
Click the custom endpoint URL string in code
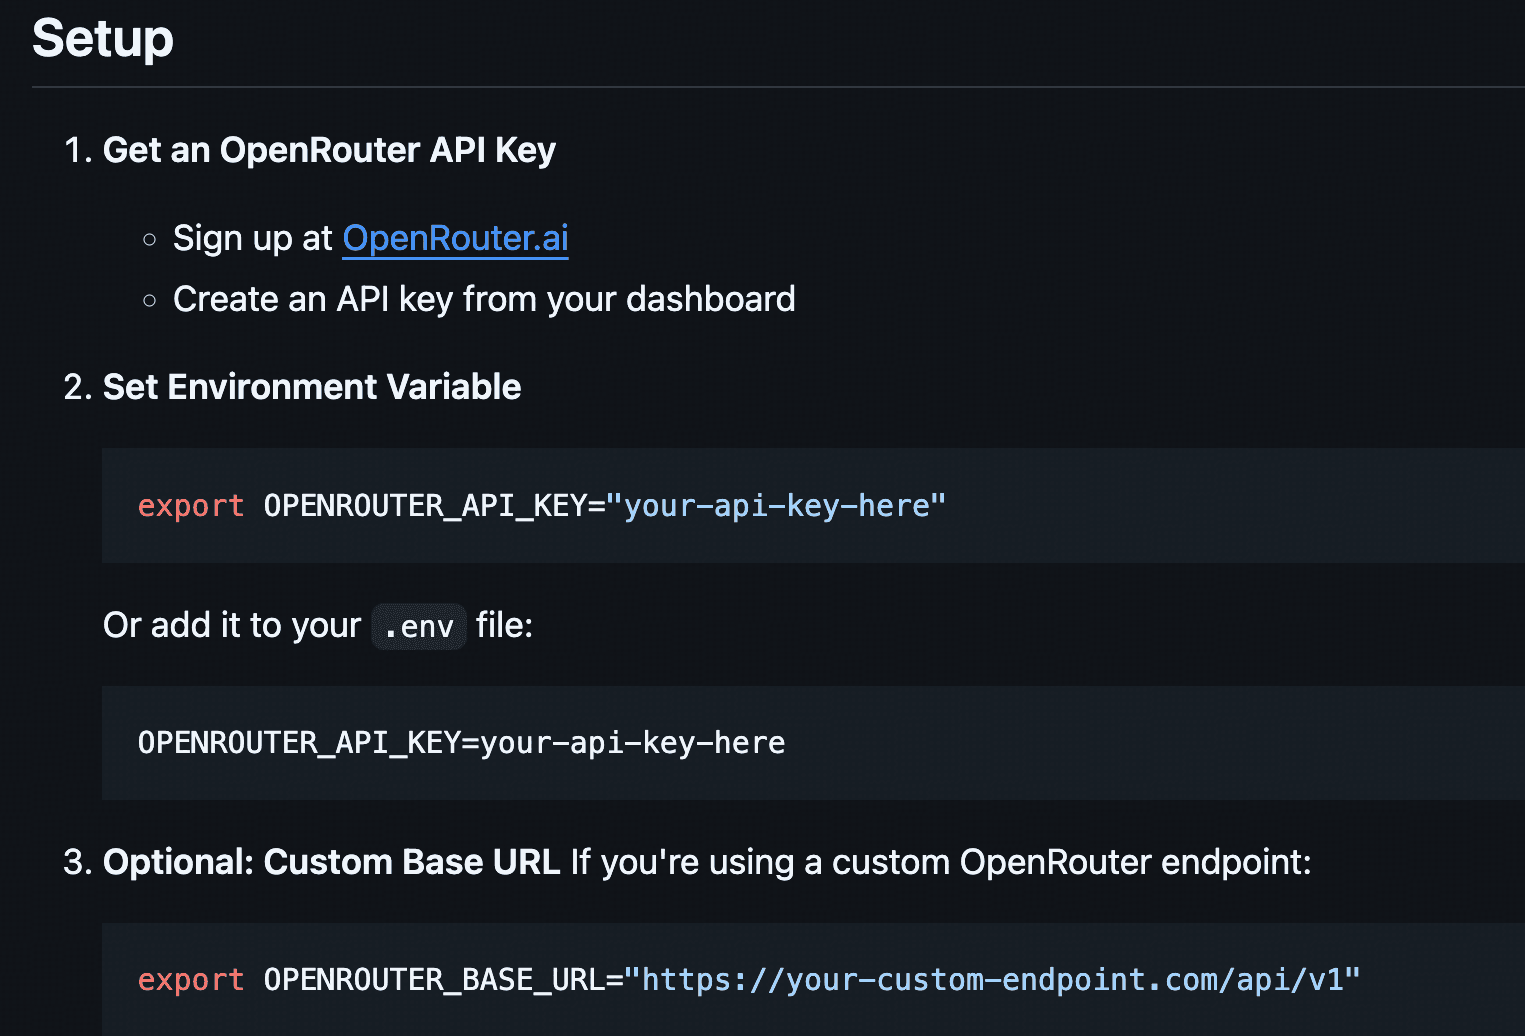point(992,980)
